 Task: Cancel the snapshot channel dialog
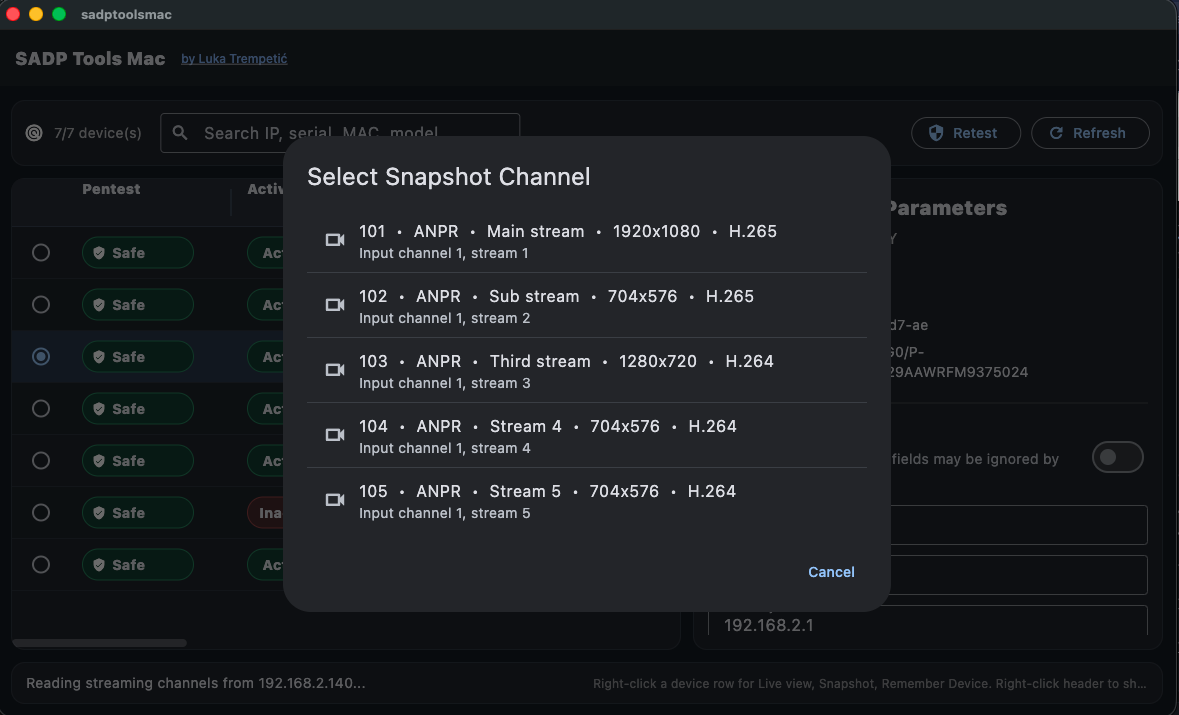(x=831, y=572)
